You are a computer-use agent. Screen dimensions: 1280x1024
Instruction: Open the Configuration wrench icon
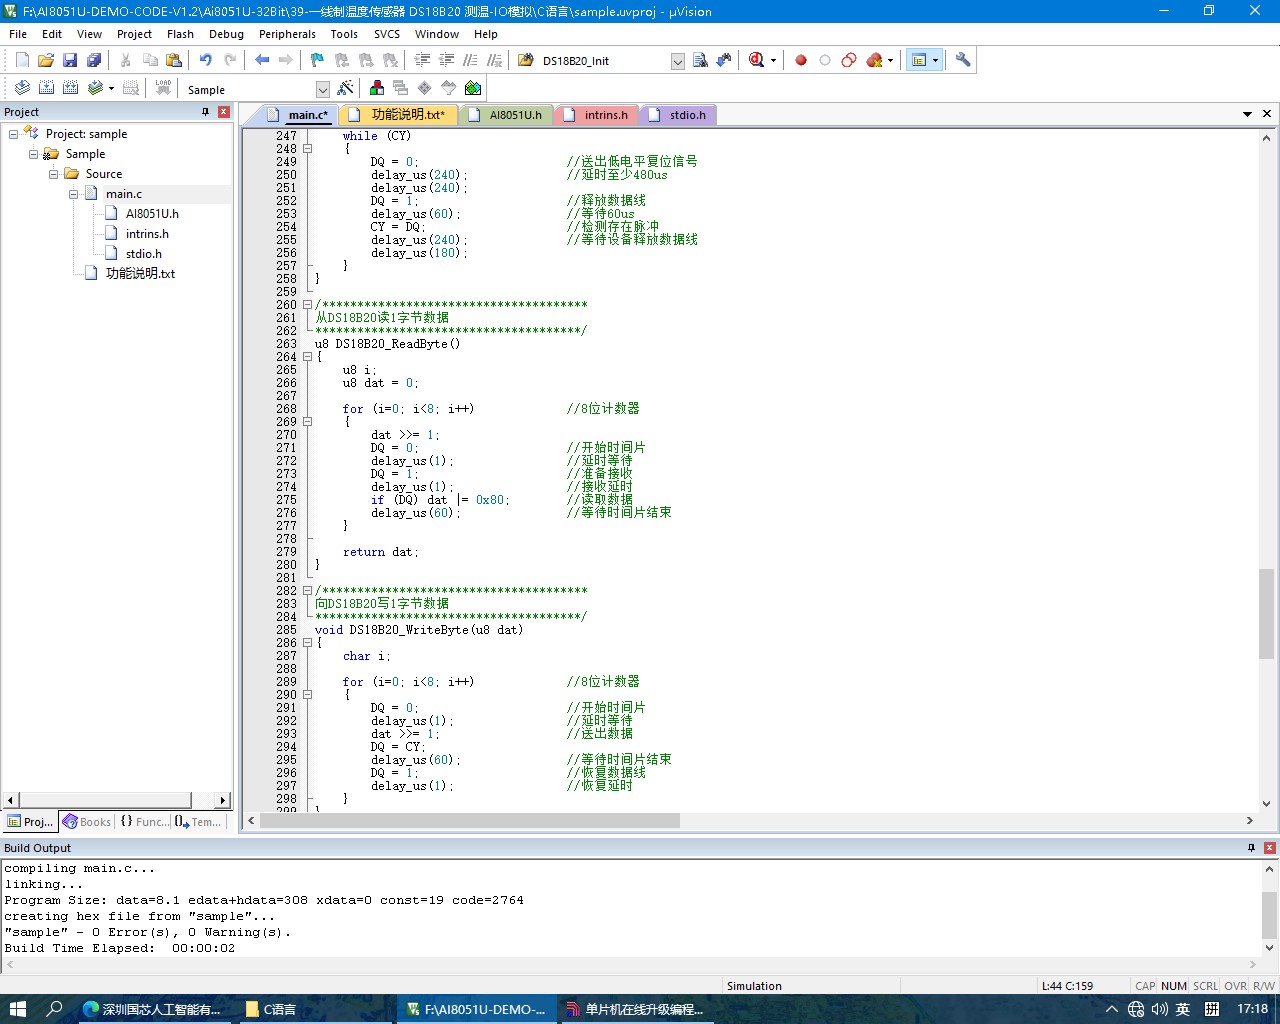click(x=963, y=60)
